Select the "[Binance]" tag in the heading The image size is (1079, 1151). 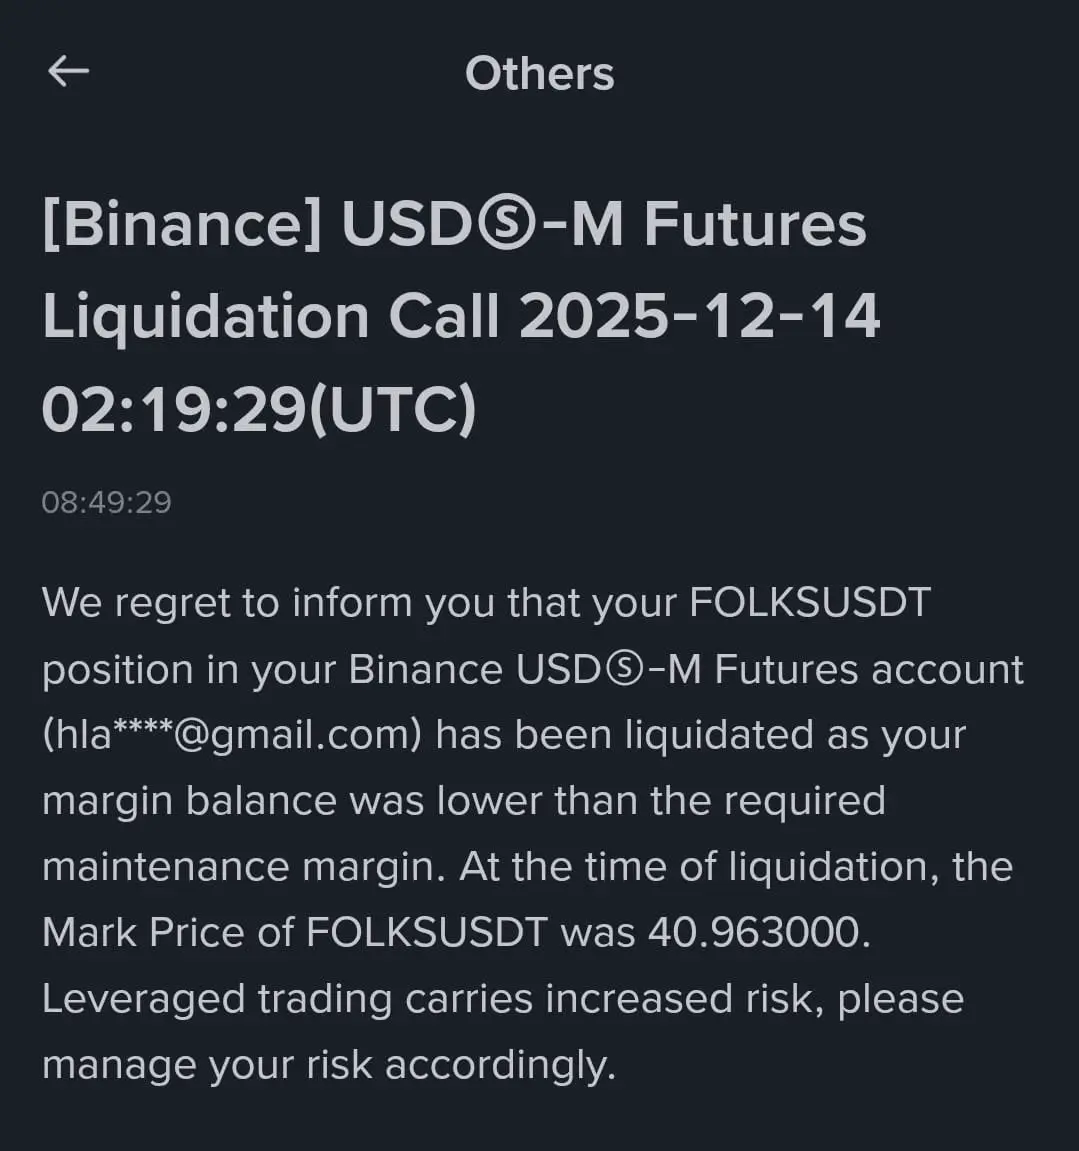[x=182, y=224]
